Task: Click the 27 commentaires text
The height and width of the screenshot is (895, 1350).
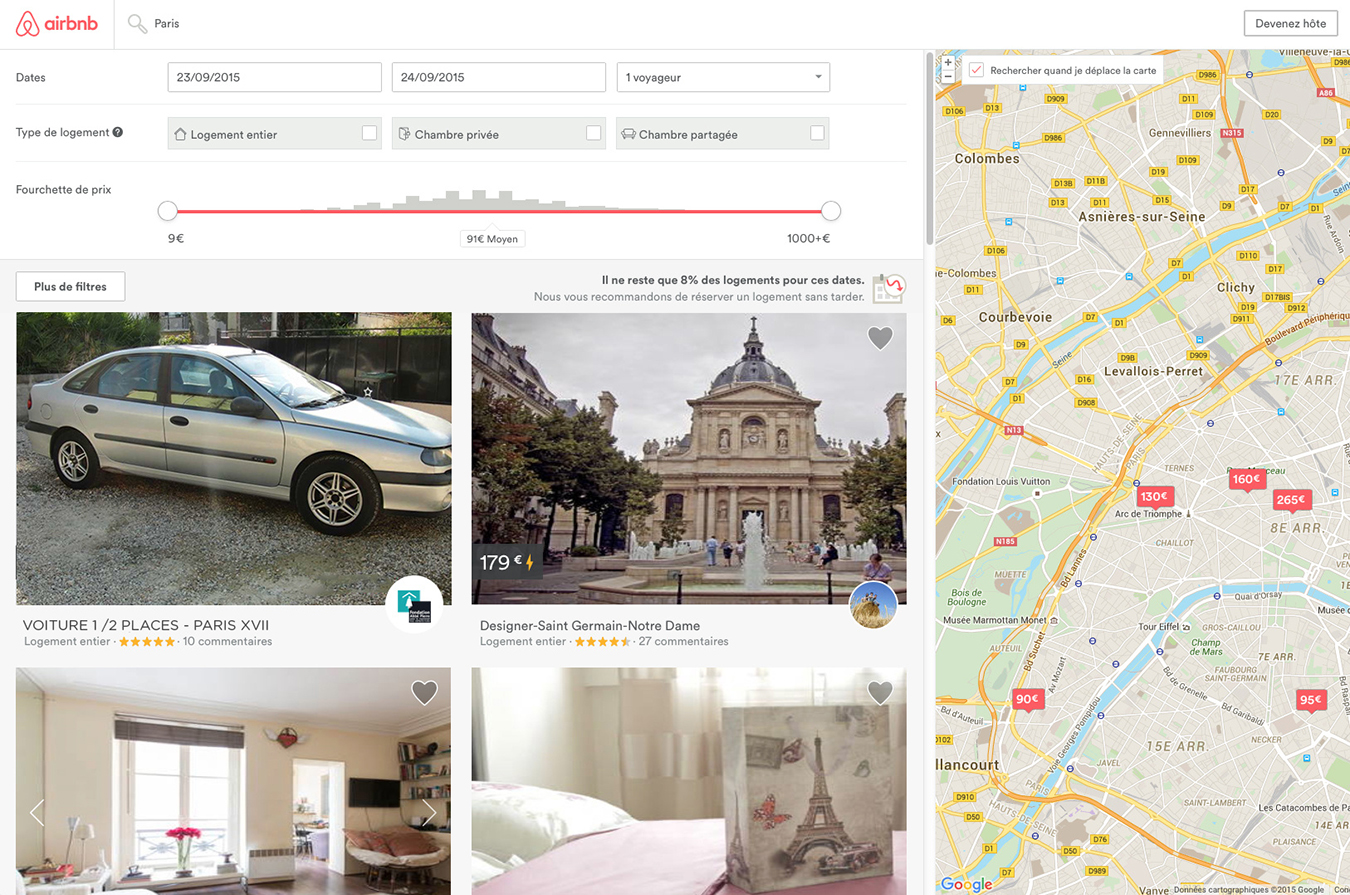Action: (683, 642)
